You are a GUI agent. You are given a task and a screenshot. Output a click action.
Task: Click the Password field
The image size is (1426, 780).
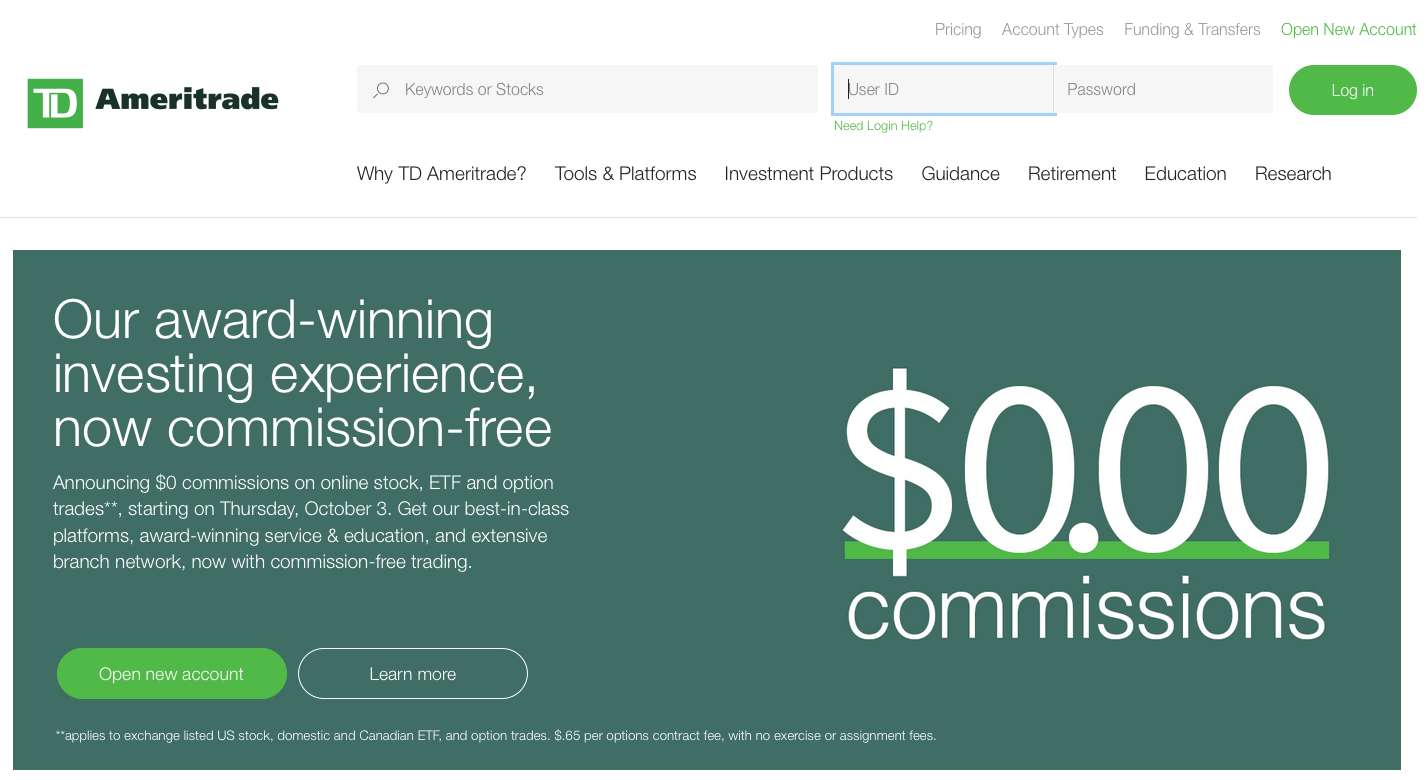coord(1164,89)
